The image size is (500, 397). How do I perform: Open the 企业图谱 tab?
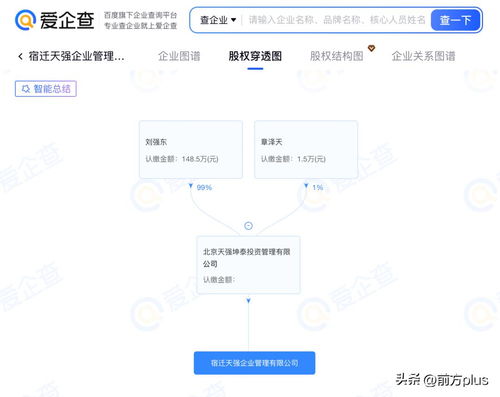pyautogui.click(x=179, y=56)
